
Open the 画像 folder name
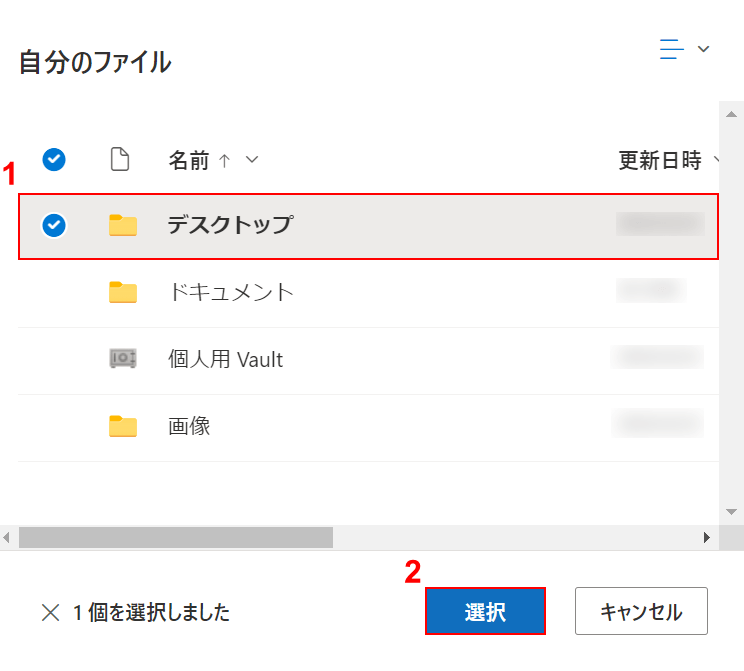pos(189,426)
